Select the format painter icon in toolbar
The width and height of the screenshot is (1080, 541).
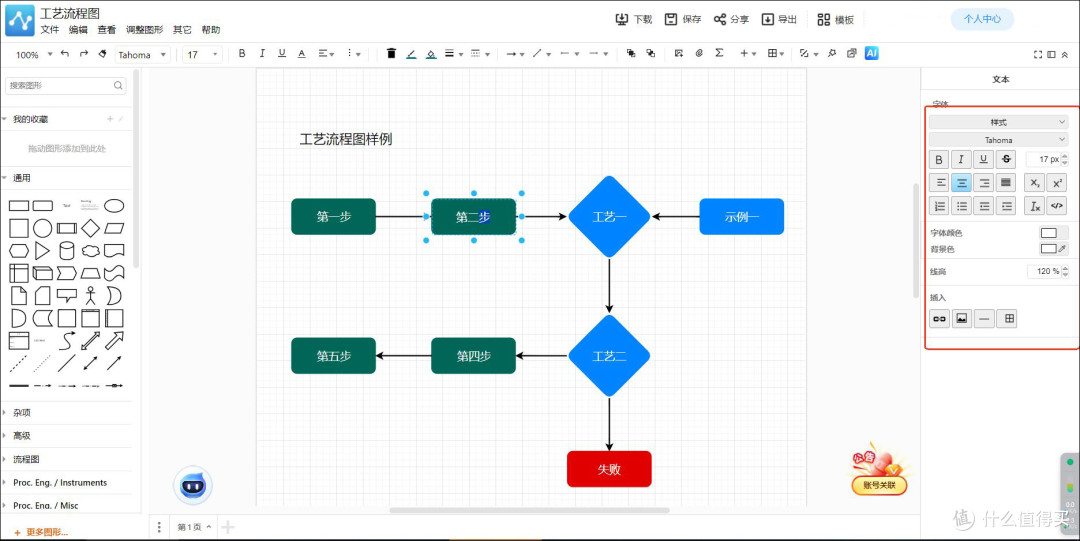pyautogui.click(x=103, y=54)
